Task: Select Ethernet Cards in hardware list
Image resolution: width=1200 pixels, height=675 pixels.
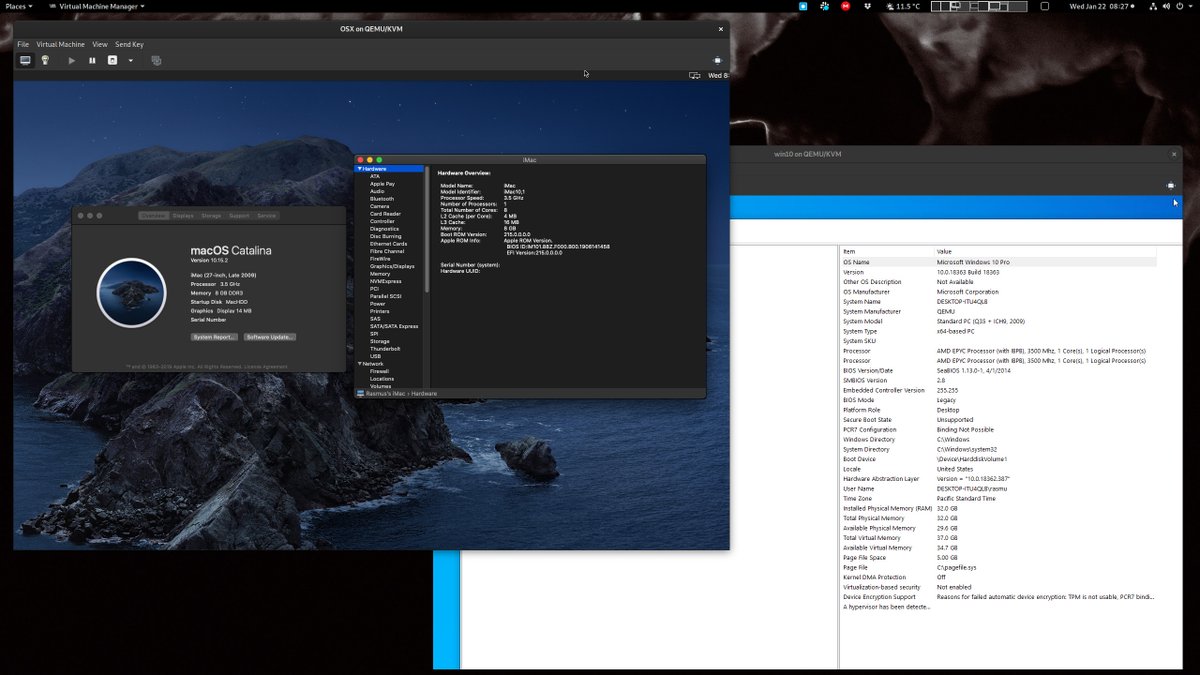Action: click(x=388, y=244)
